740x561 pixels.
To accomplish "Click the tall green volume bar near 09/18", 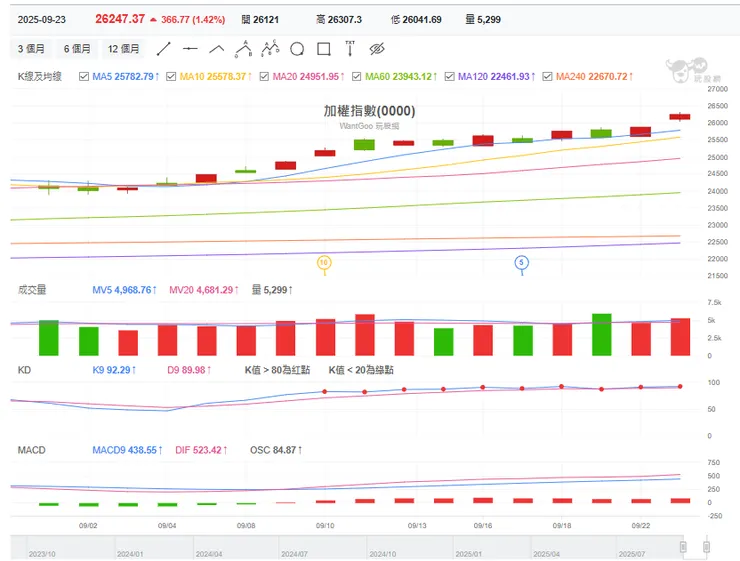I will 602,335.
